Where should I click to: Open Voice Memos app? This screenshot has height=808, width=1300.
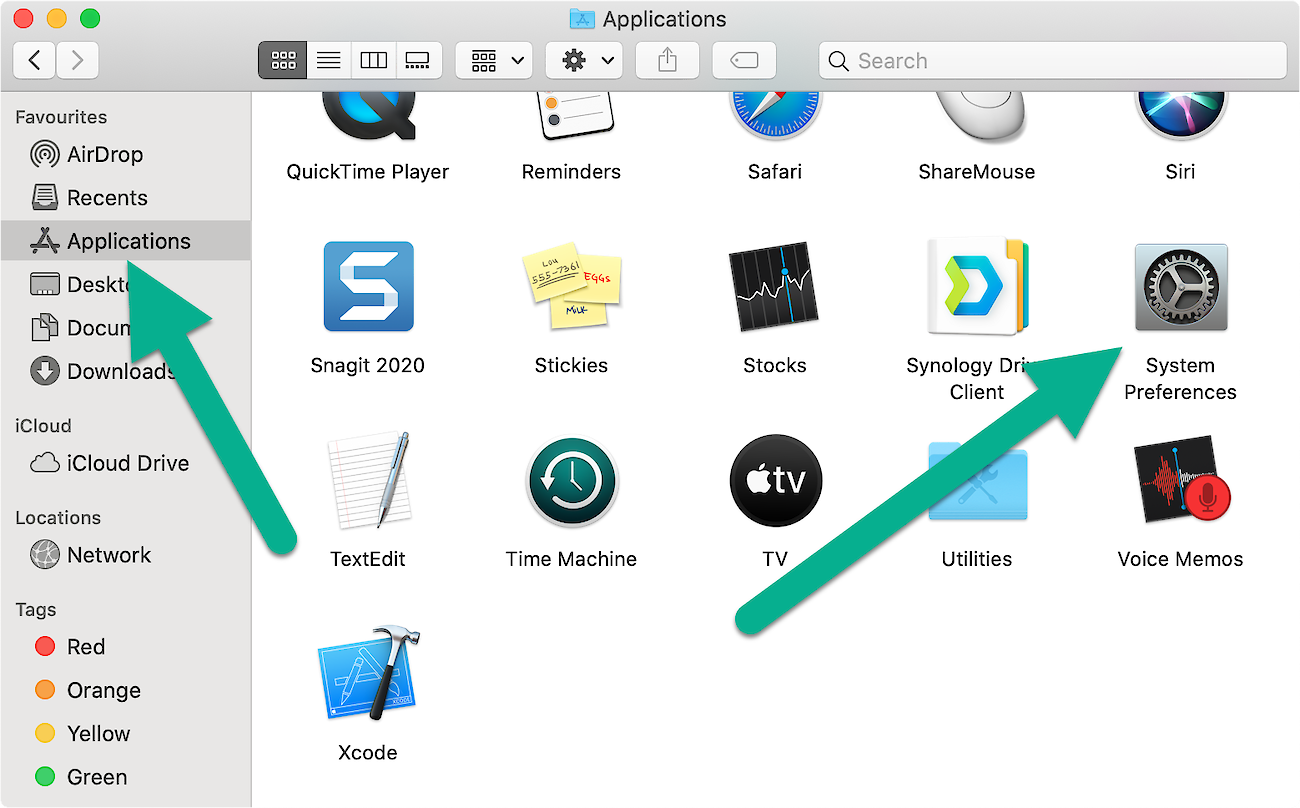[1180, 481]
